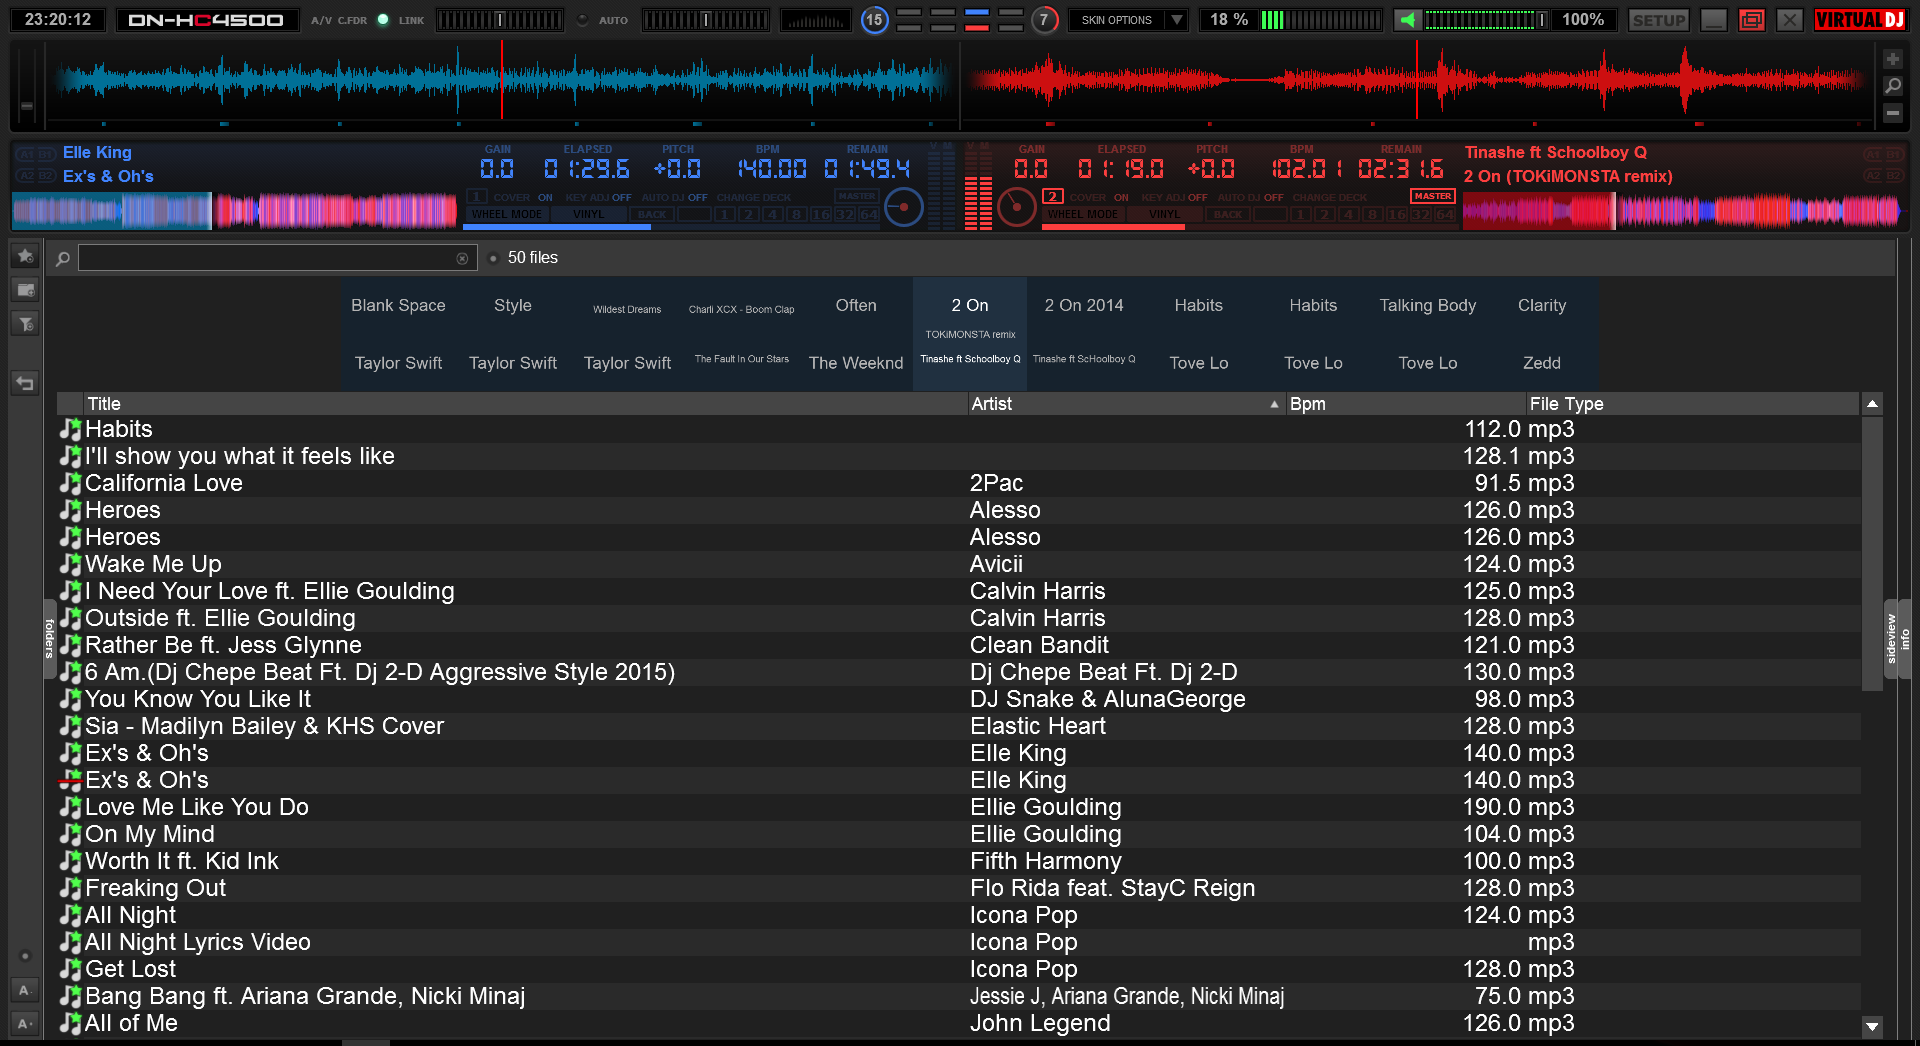This screenshot has height=1046, width=1920.
Task: Click deck 1 CHANGE DECK label
Action: [753, 198]
